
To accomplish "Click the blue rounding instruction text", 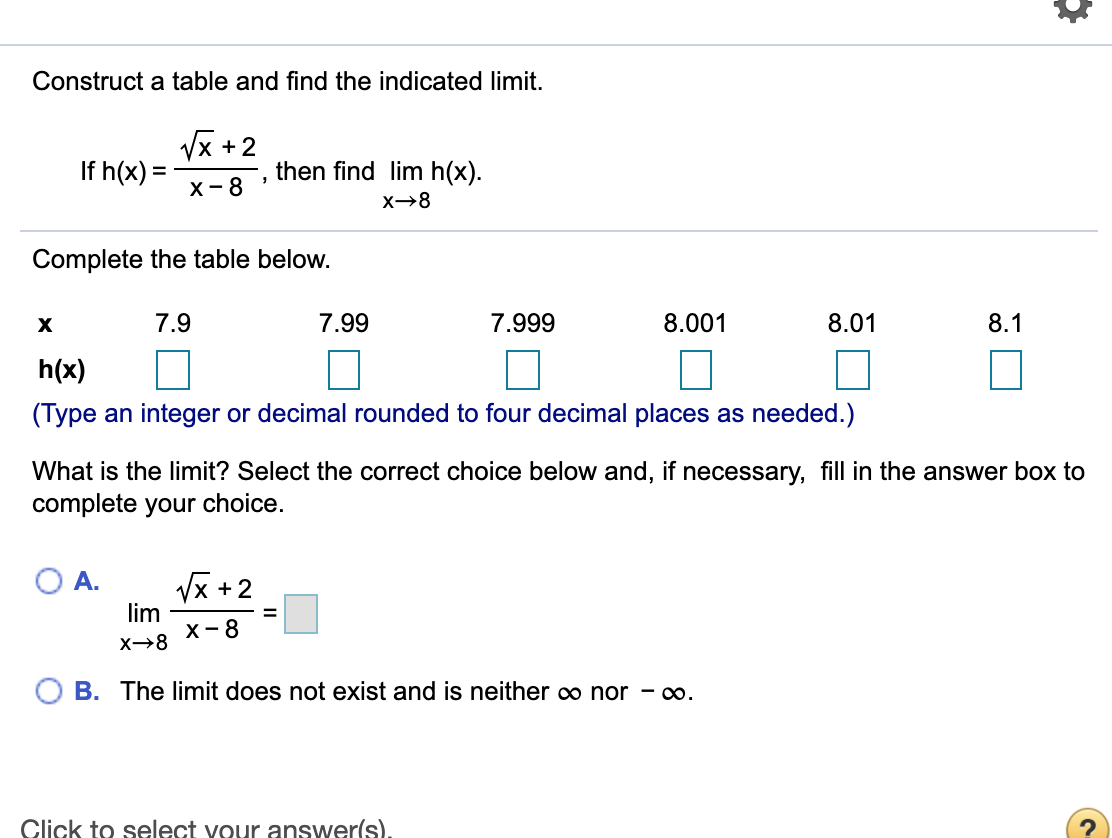I will tap(443, 413).
